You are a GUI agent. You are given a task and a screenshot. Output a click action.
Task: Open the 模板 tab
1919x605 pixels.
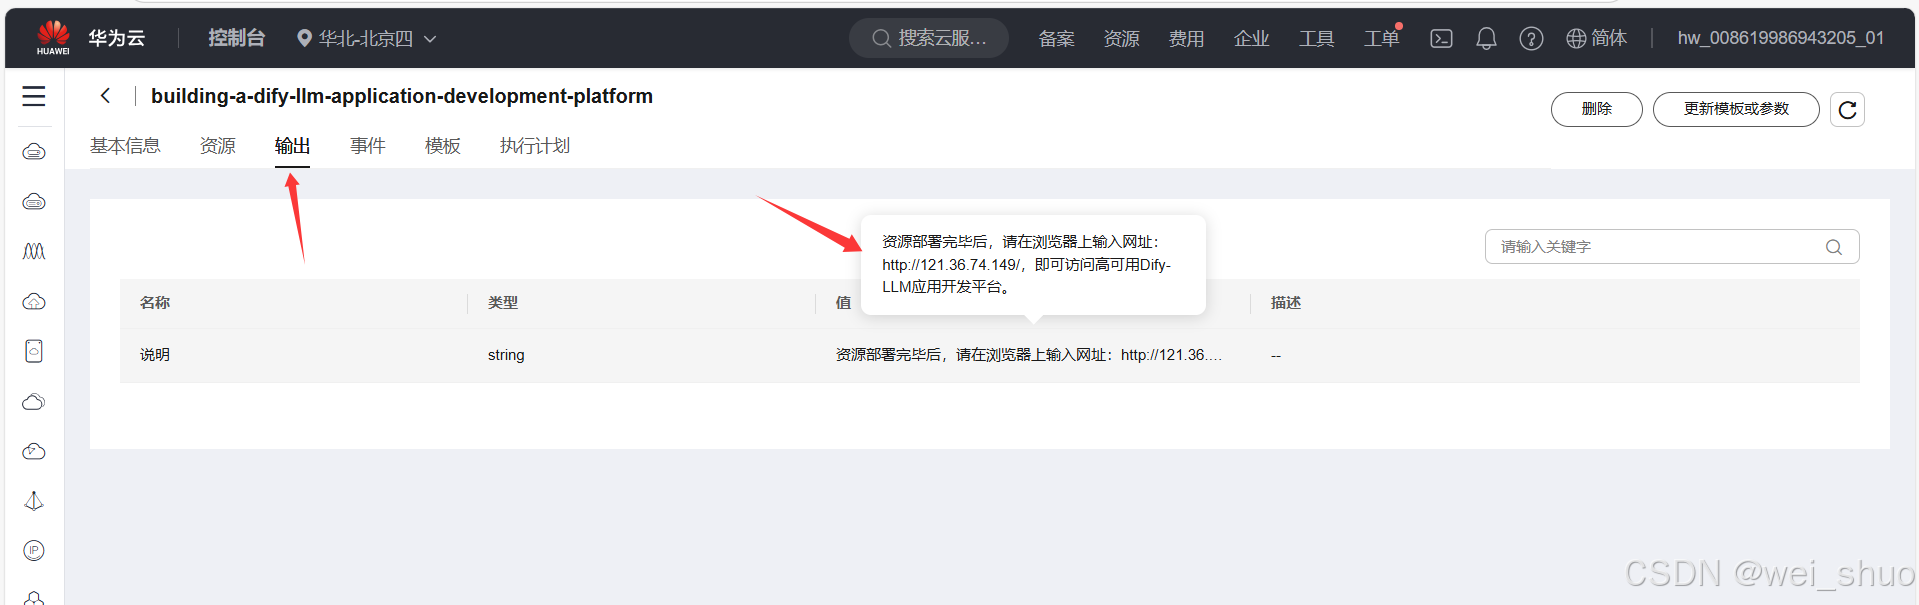[443, 146]
